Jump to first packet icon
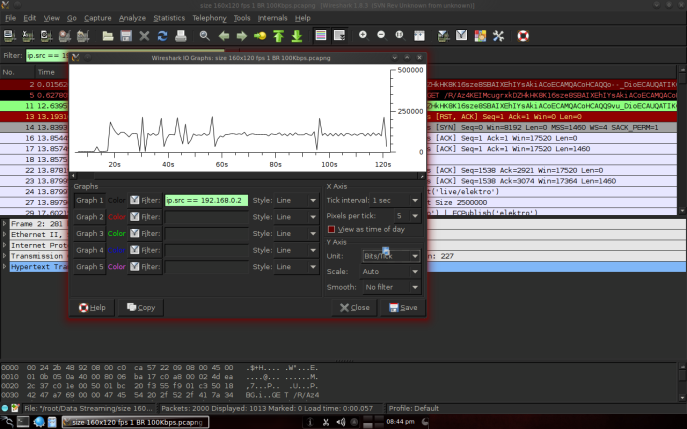 pyautogui.click(x=279, y=35)
